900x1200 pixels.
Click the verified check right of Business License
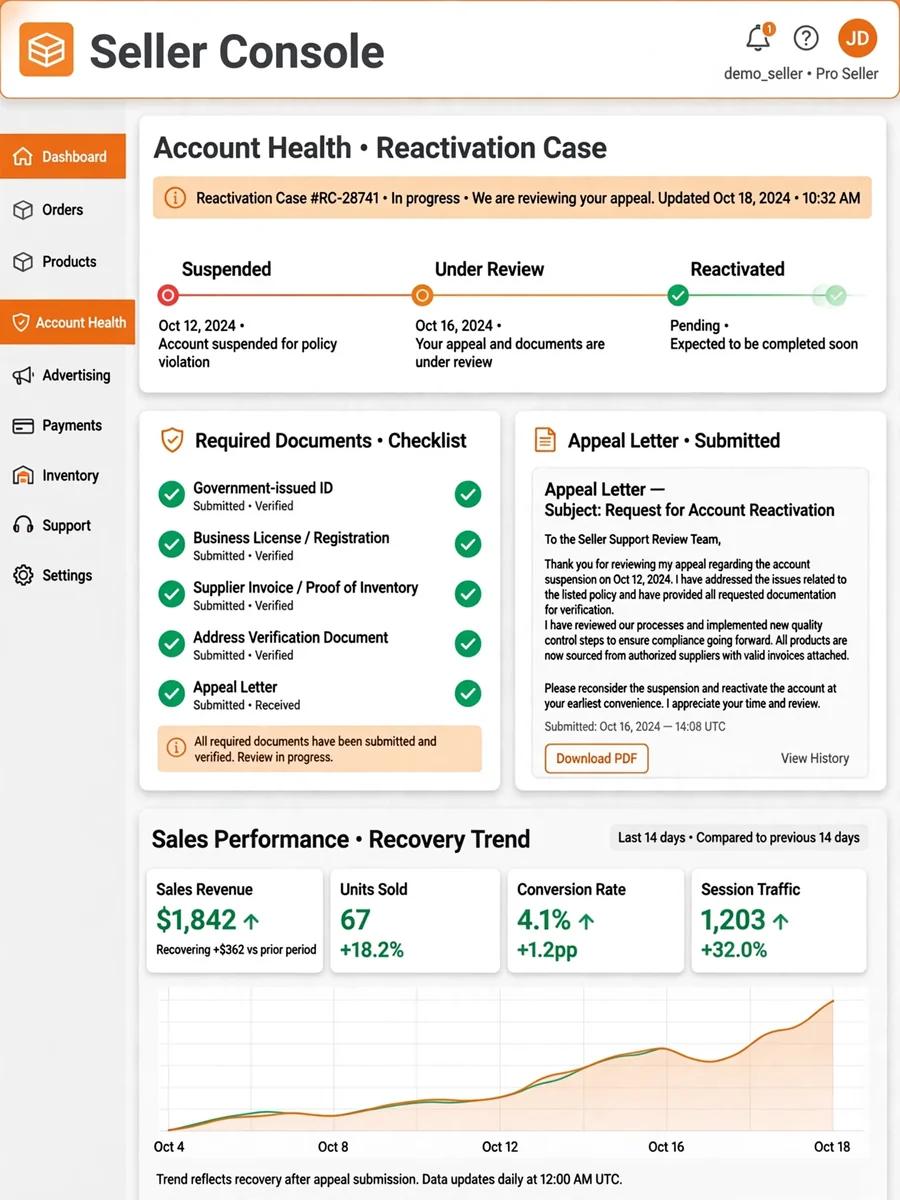(x=468, y=544)
